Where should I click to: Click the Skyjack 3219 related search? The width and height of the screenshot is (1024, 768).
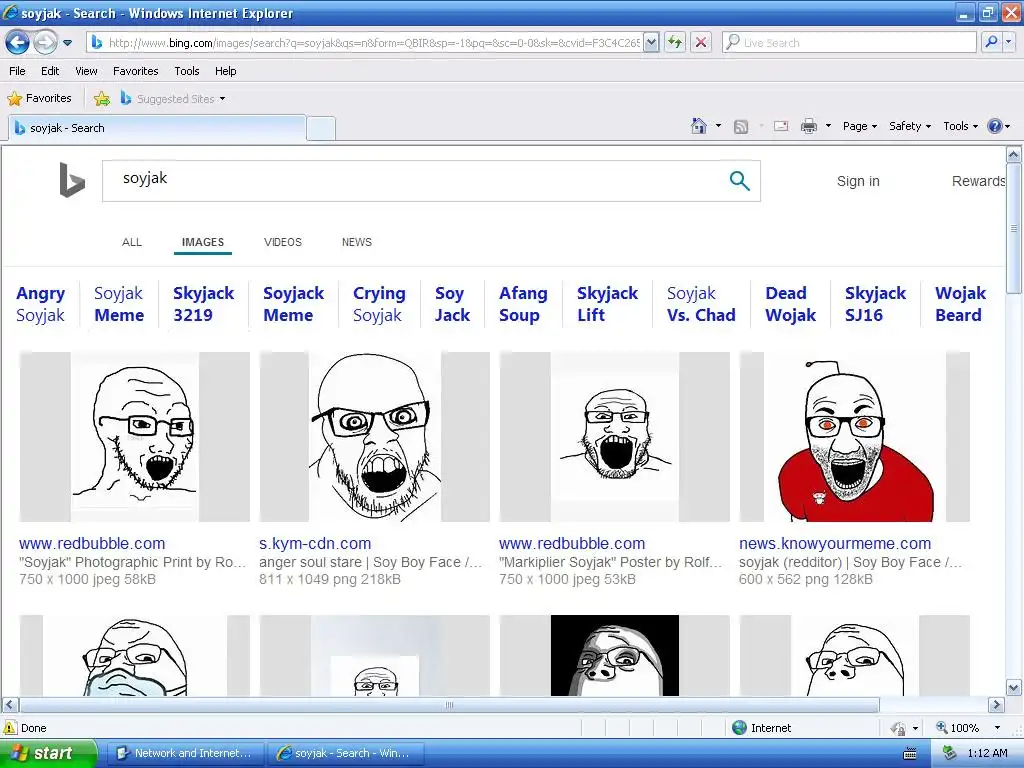coord(203,304)
